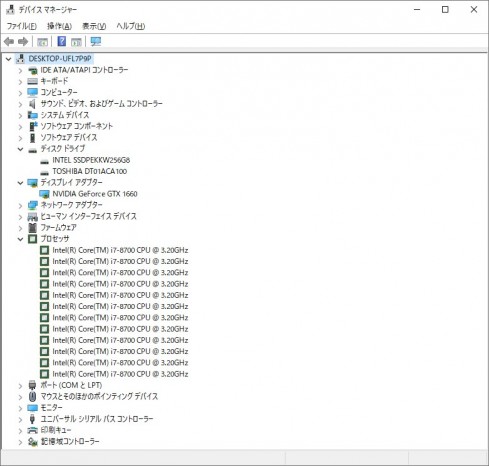This screenshot has height=466, width=489.
Task: Click the USB icon for ユニバーサル シリアル バス コントローラー
Action: [x=32, y=419]
